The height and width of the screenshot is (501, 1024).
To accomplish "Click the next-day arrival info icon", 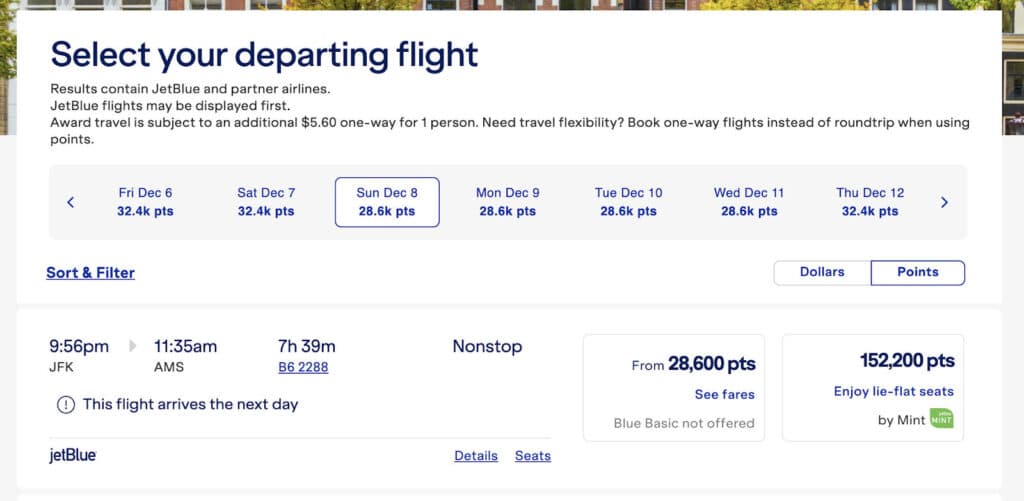I will point(65,405).
